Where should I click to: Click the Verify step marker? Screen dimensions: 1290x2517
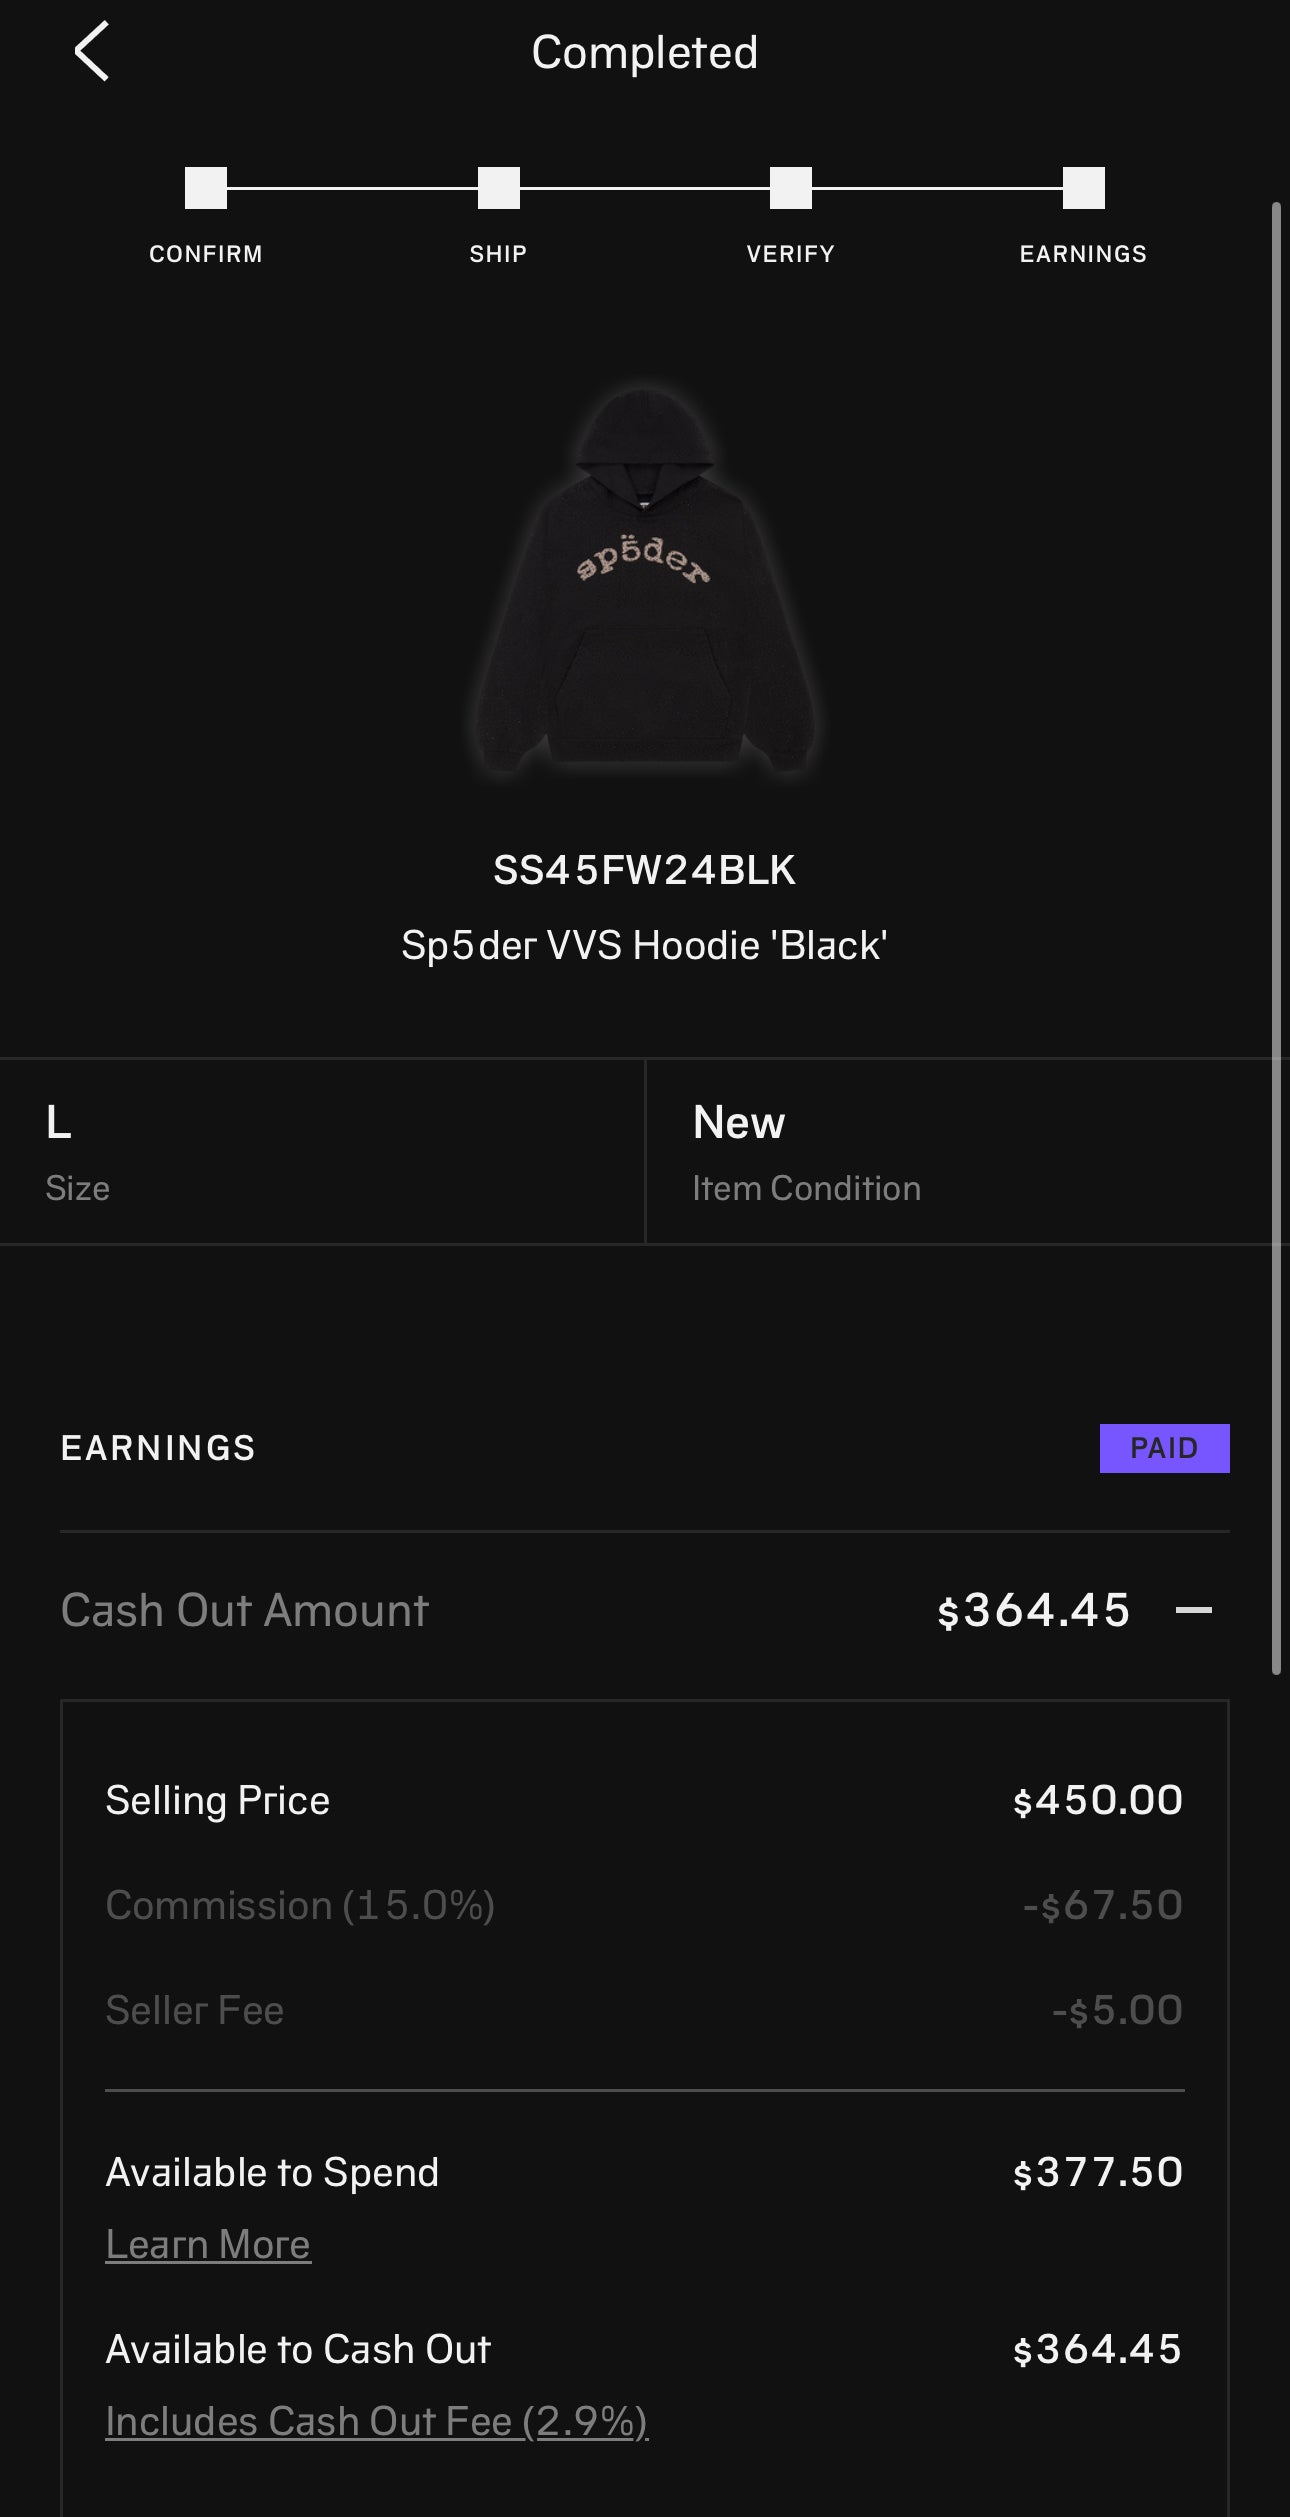[790, 188]
